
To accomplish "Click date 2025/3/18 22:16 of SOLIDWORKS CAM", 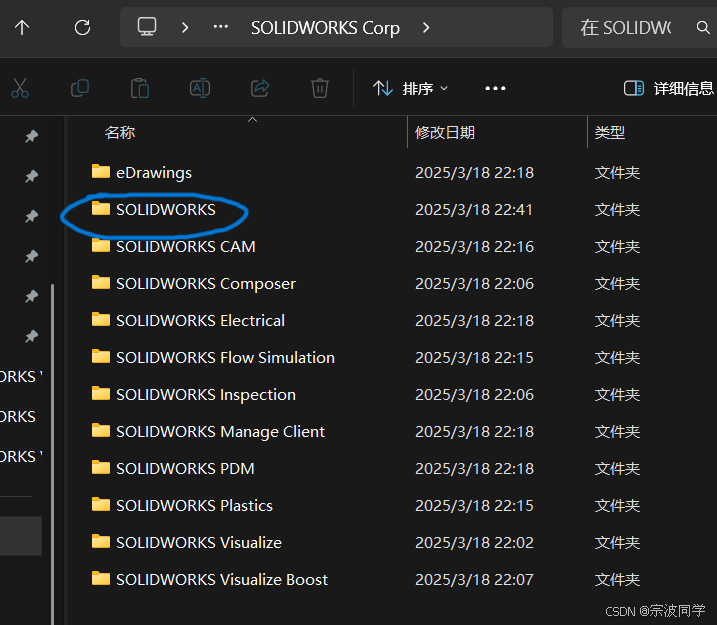I will pos(474,246).
